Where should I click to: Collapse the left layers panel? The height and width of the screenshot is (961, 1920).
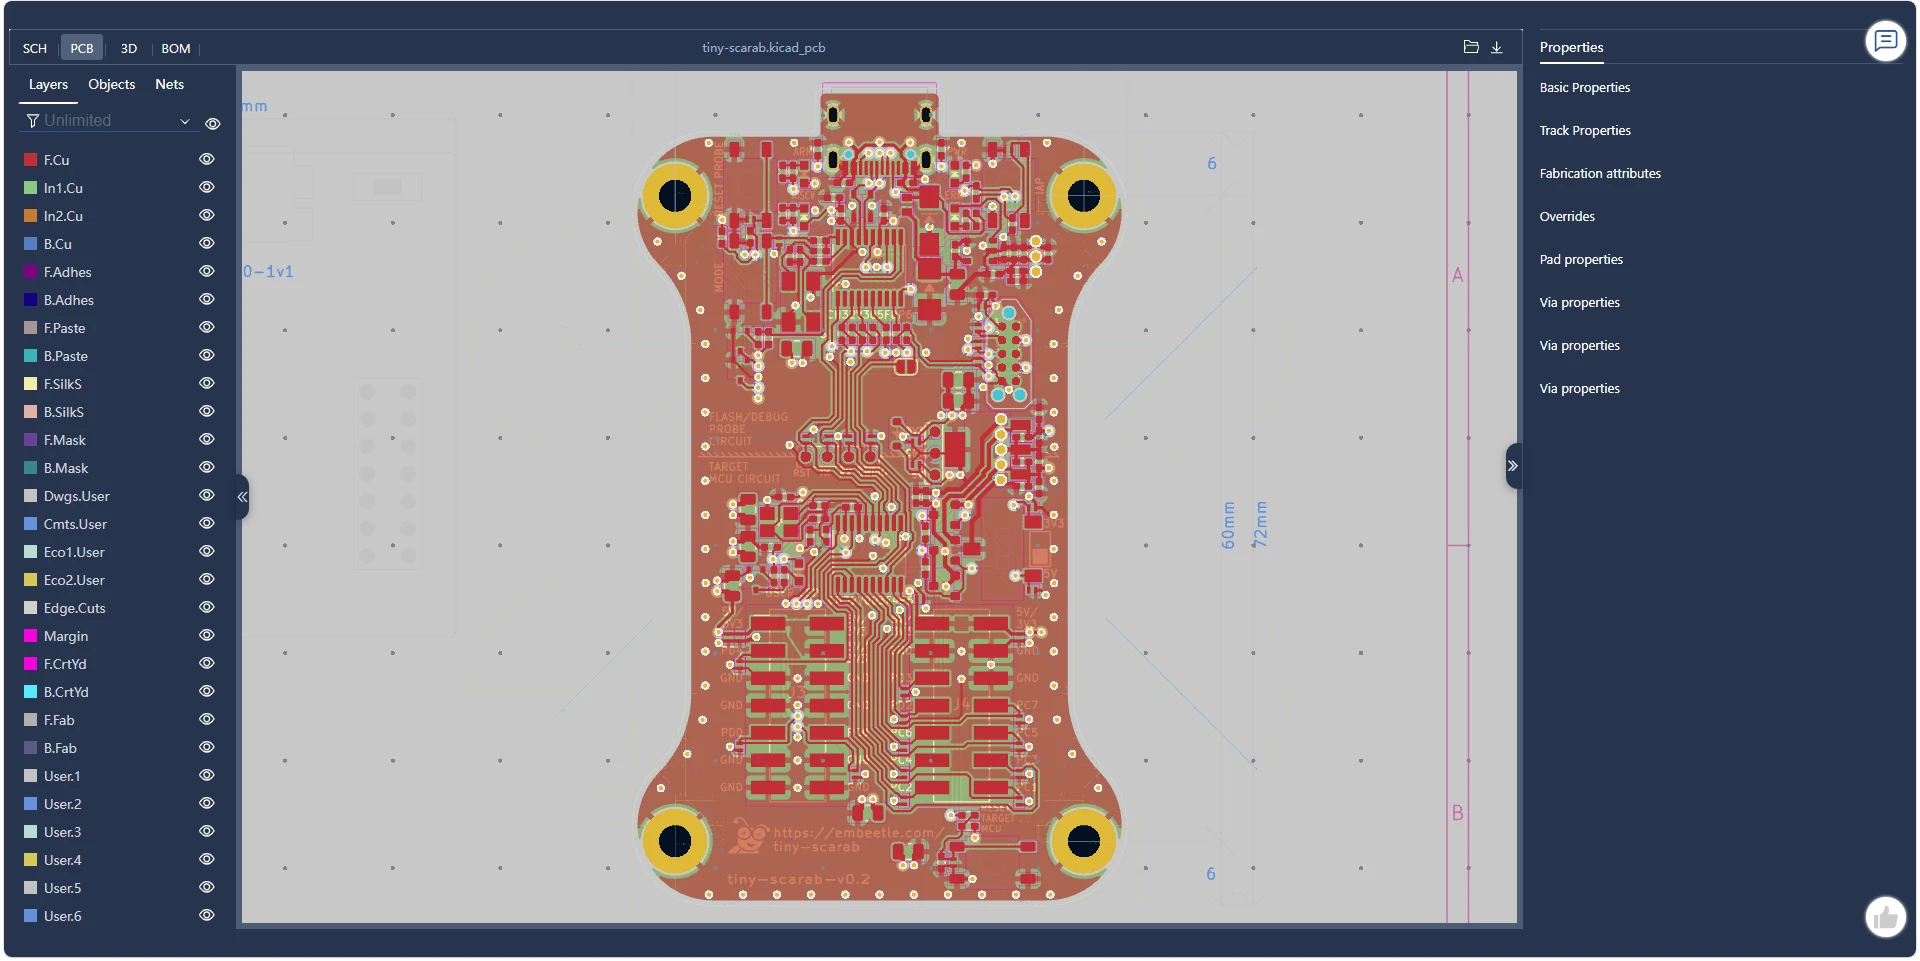[242, 496]
